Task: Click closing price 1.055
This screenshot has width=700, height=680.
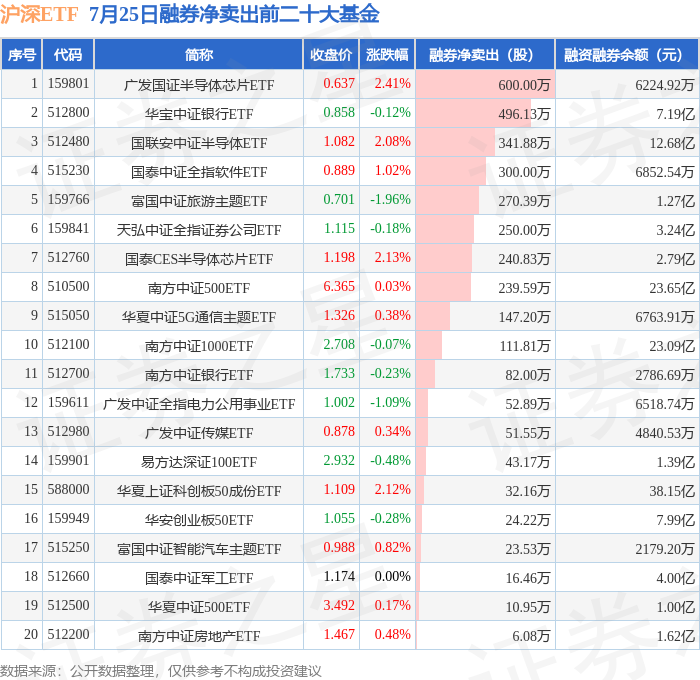Action: 339,519
